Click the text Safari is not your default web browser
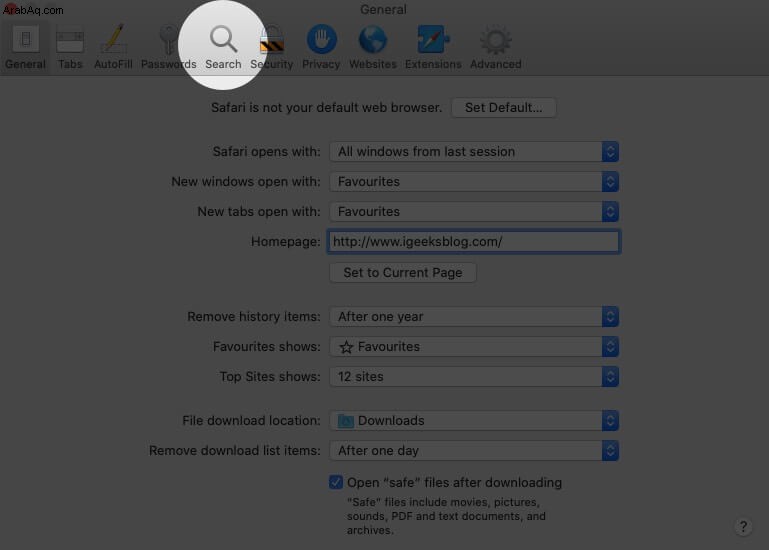 327,107
